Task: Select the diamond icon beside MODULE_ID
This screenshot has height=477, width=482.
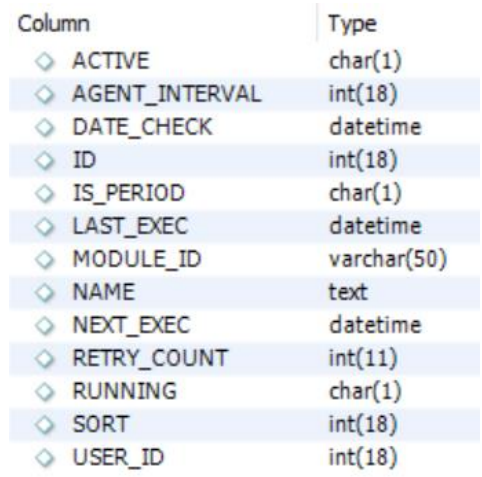Action: coord(44,260)
